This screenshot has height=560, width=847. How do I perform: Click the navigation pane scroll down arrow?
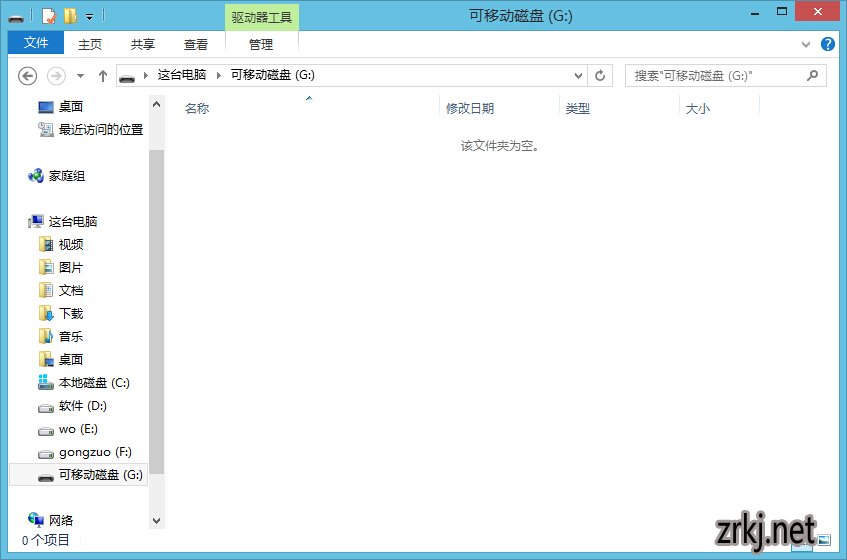tap(157, 521)
